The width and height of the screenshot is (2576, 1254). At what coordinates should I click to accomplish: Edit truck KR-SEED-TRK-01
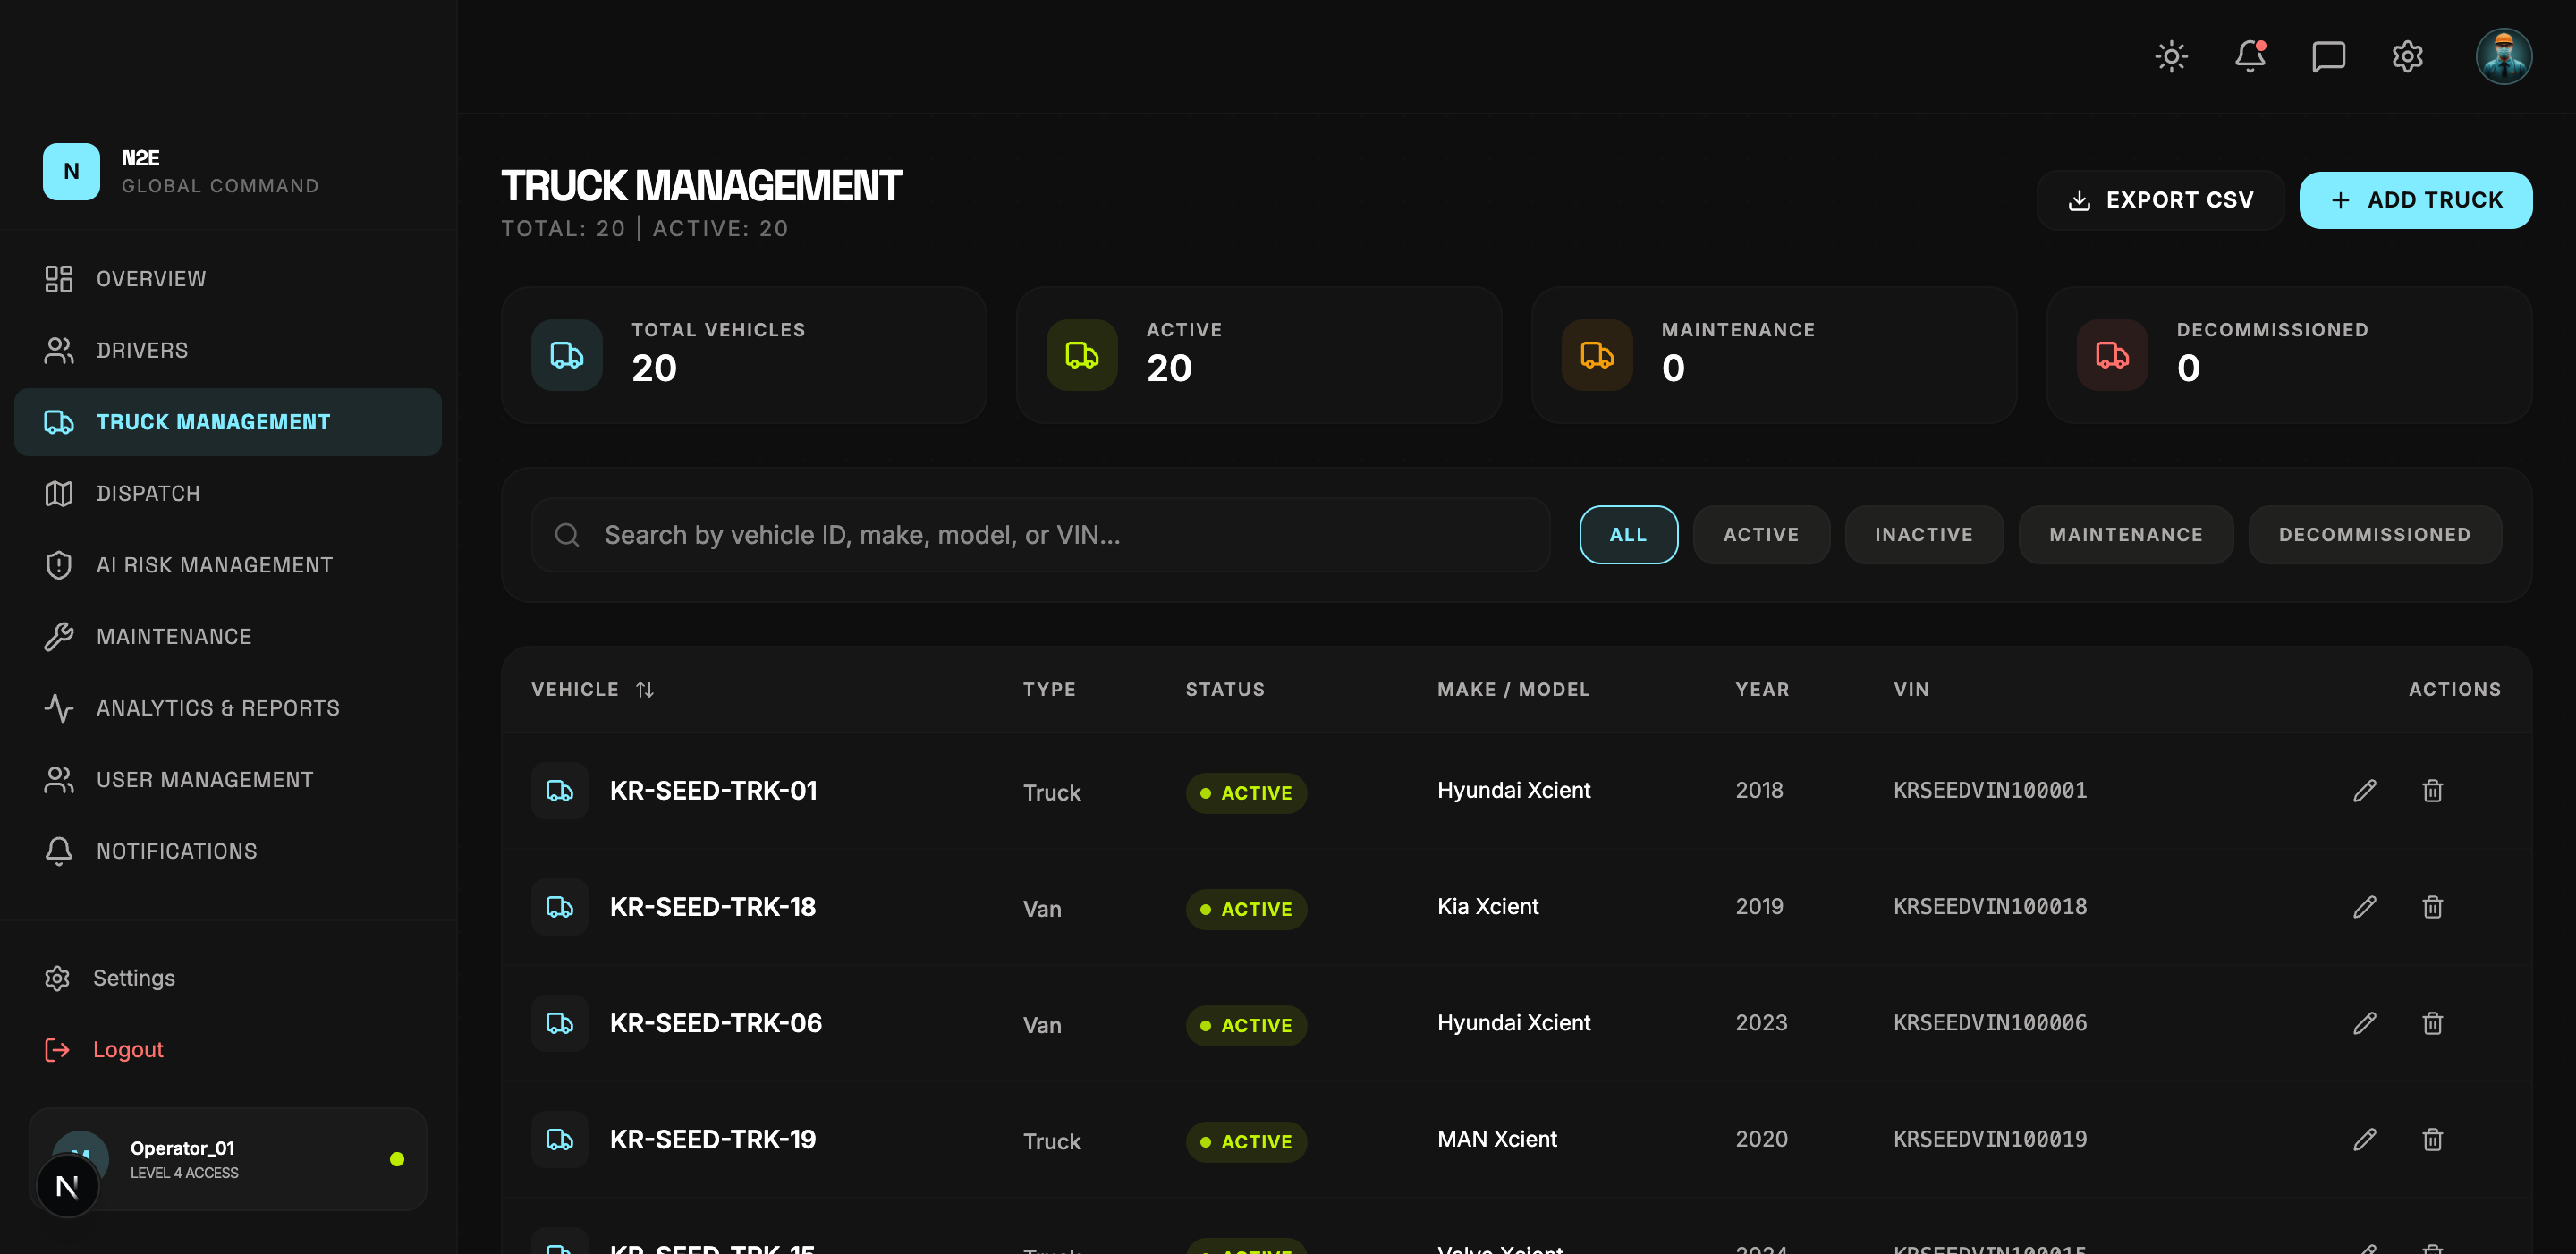click(2364, 791)
